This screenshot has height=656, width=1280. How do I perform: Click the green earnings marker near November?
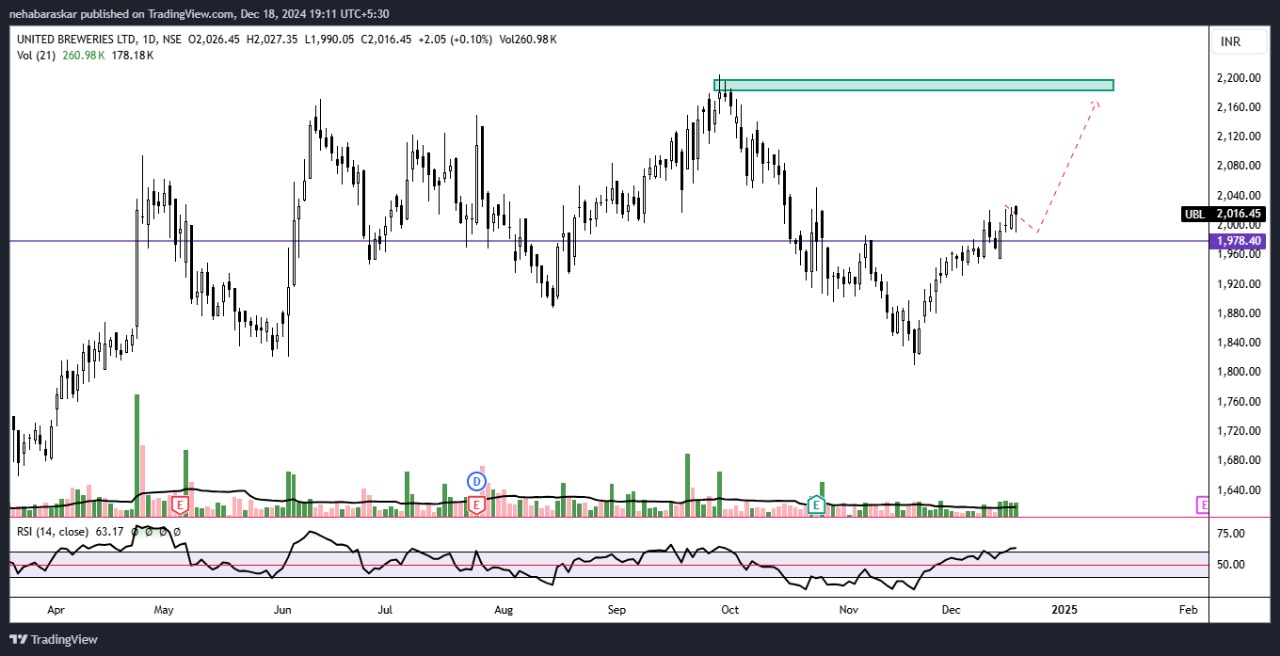[x=816, y=504]
